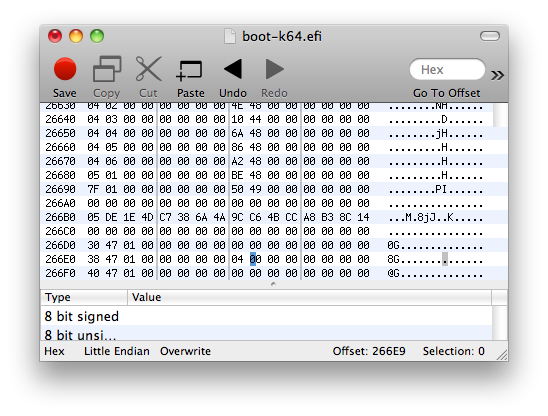Screen dimensions: 548x416
Task: Click the Type column header
Action: click(x=84, y=297)
